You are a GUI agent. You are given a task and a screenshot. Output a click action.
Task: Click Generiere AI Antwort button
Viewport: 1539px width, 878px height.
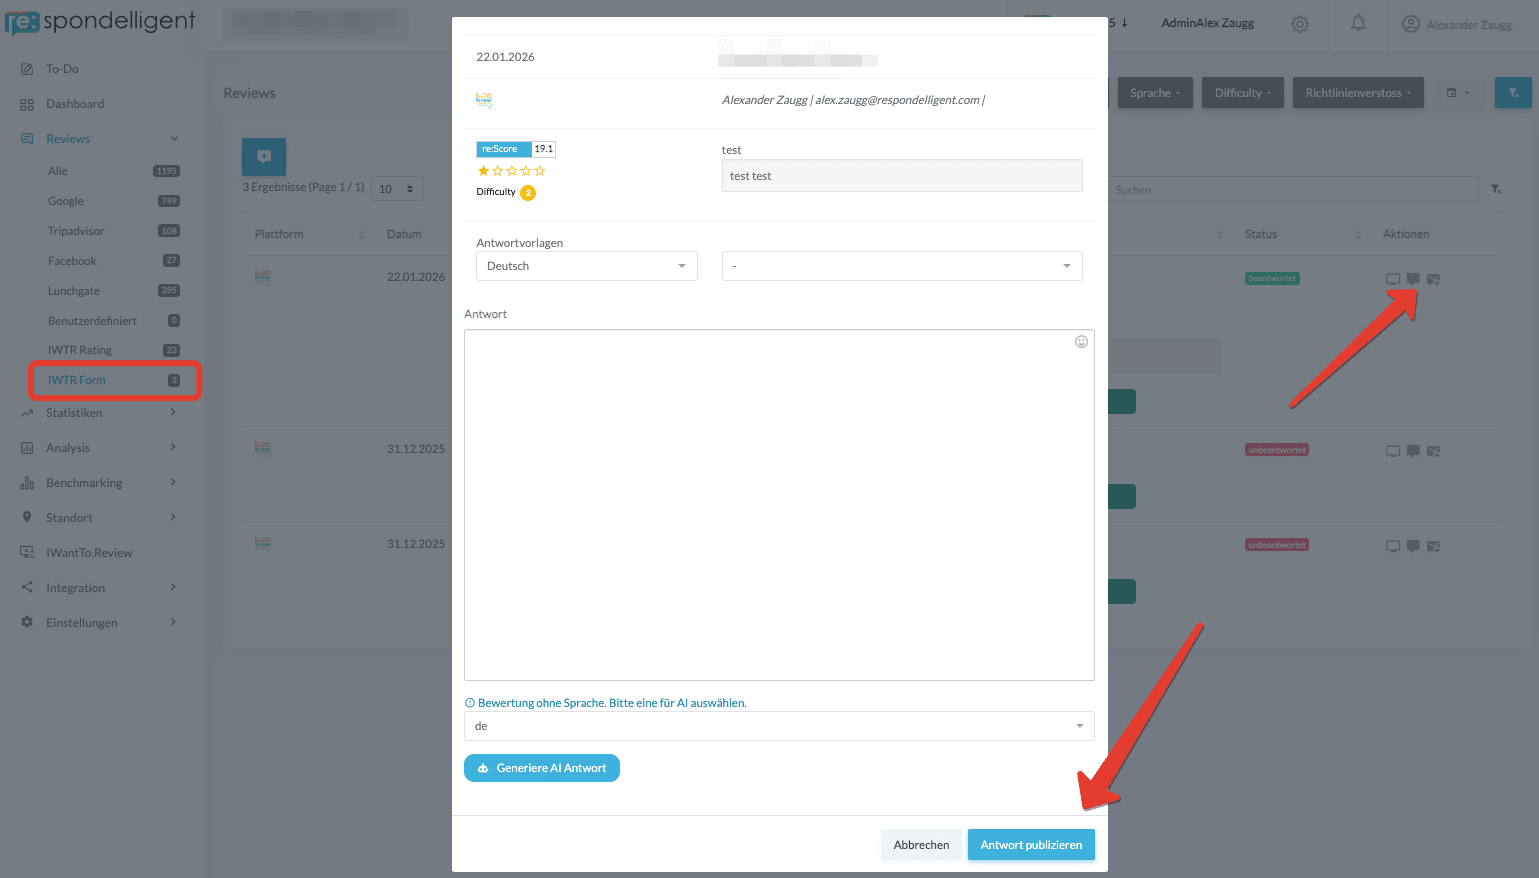(542, 768)
